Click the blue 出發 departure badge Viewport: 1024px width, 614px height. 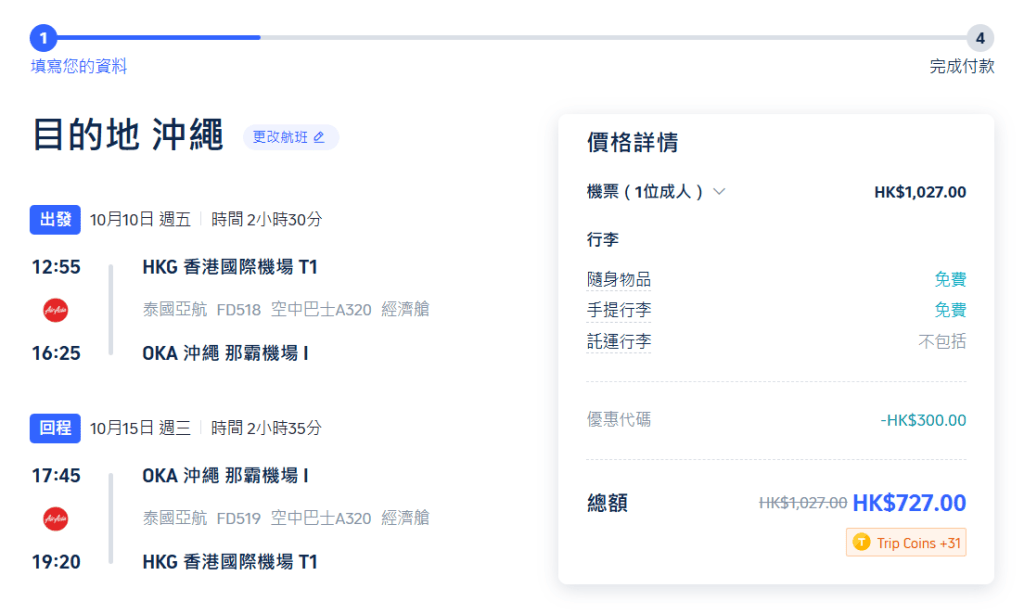(55, 220)
